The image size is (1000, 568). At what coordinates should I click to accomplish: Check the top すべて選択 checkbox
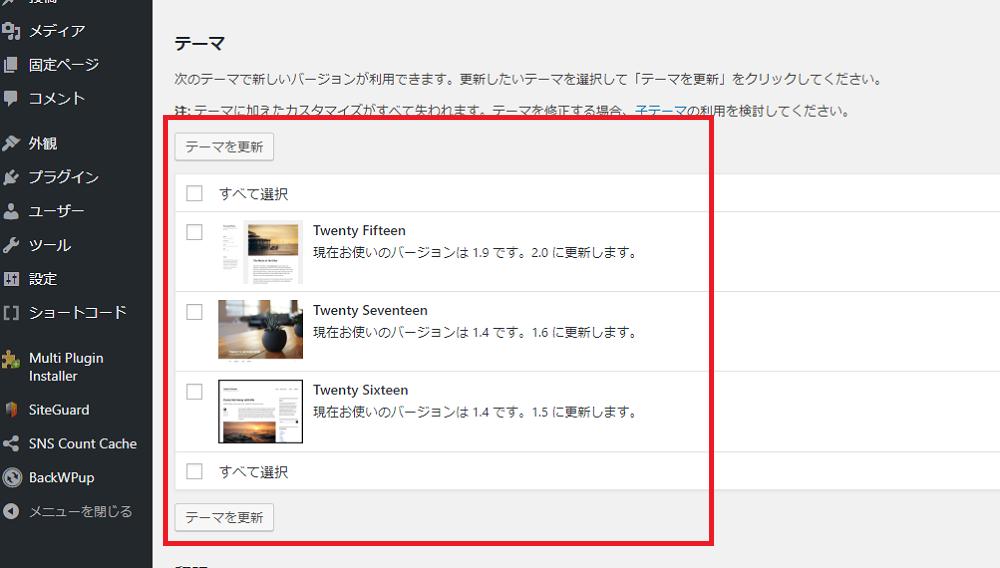click(x=195, y=193)
